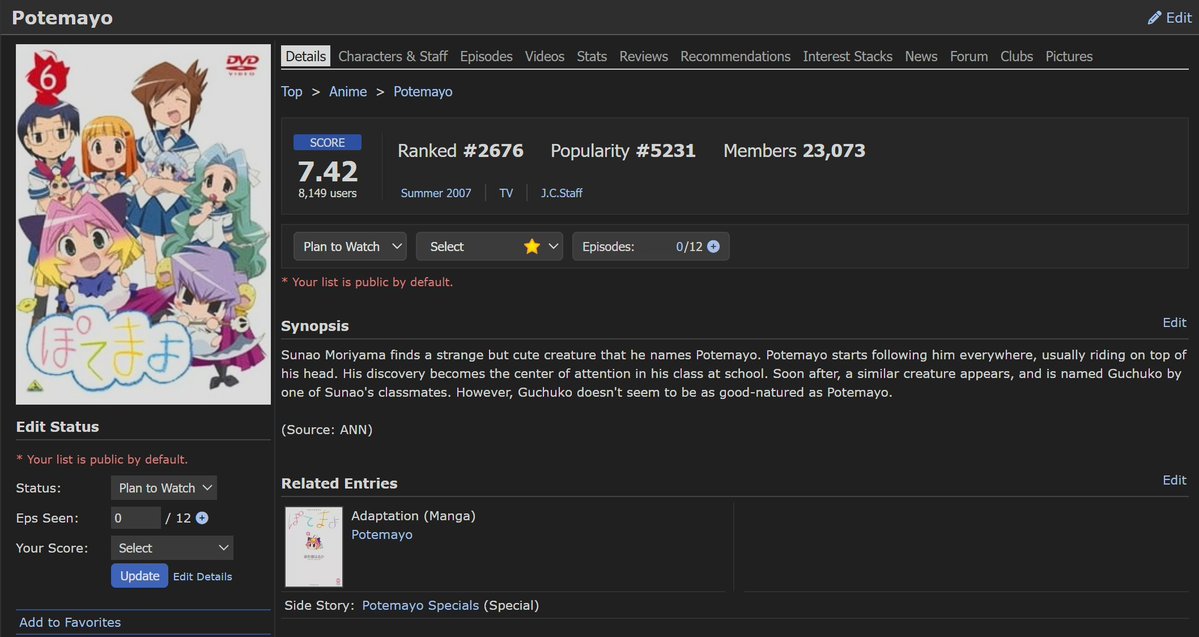The image size is (1199, 637).
Task: Open the Potemayo Specials side story link
Action: coord(421,606)
